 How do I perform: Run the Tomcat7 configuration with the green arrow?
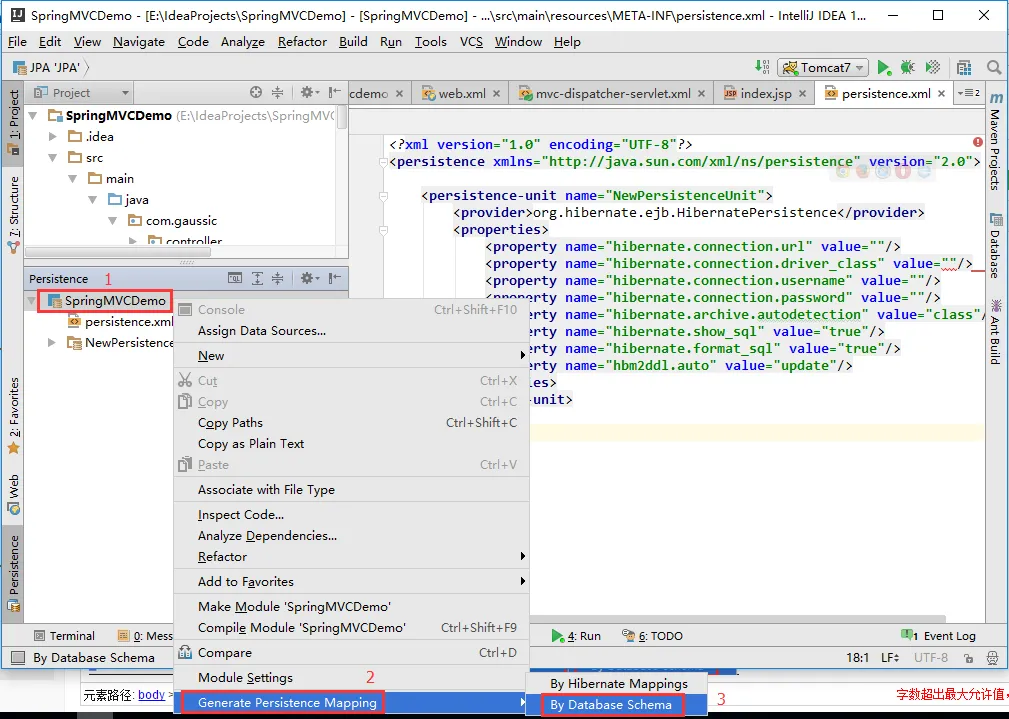pos(884,68)
